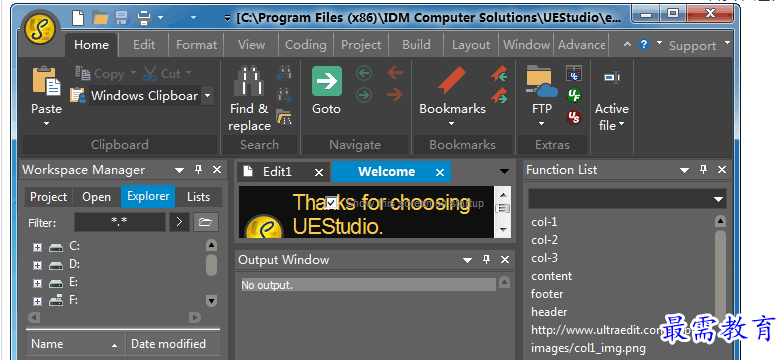Toggle the Function List panel pin
The image size is (784, 360).
[x=704, y=170]
